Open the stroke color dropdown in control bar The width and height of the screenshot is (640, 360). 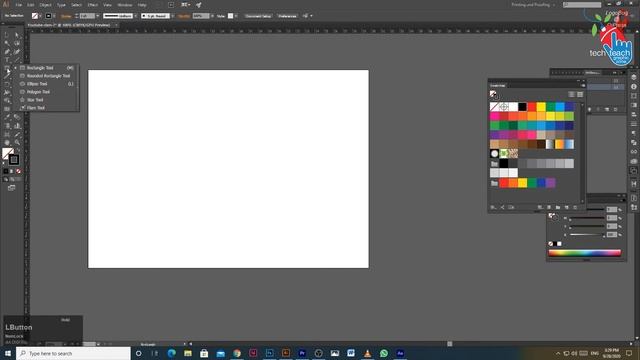point(54,16)
